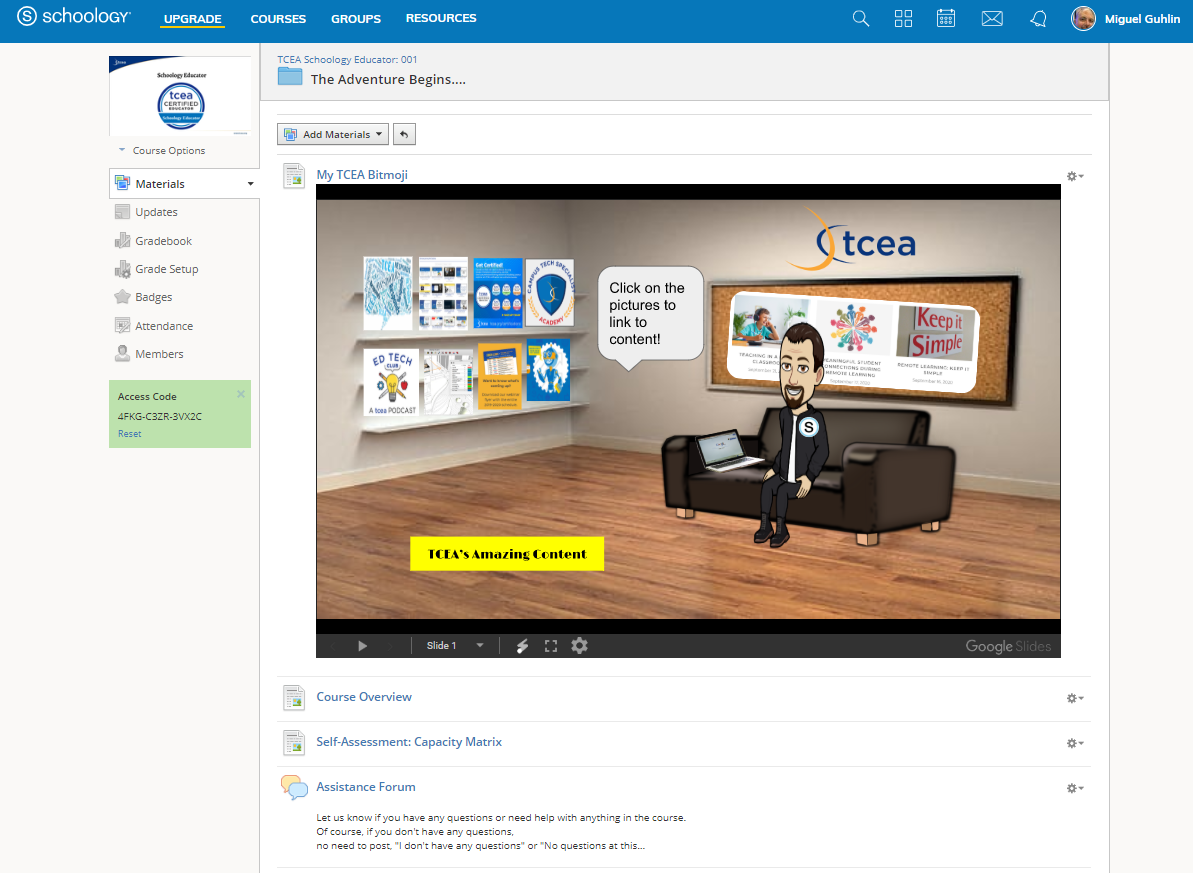
Task: Open Members in the sidebar
Action: (x=159, y=355)
